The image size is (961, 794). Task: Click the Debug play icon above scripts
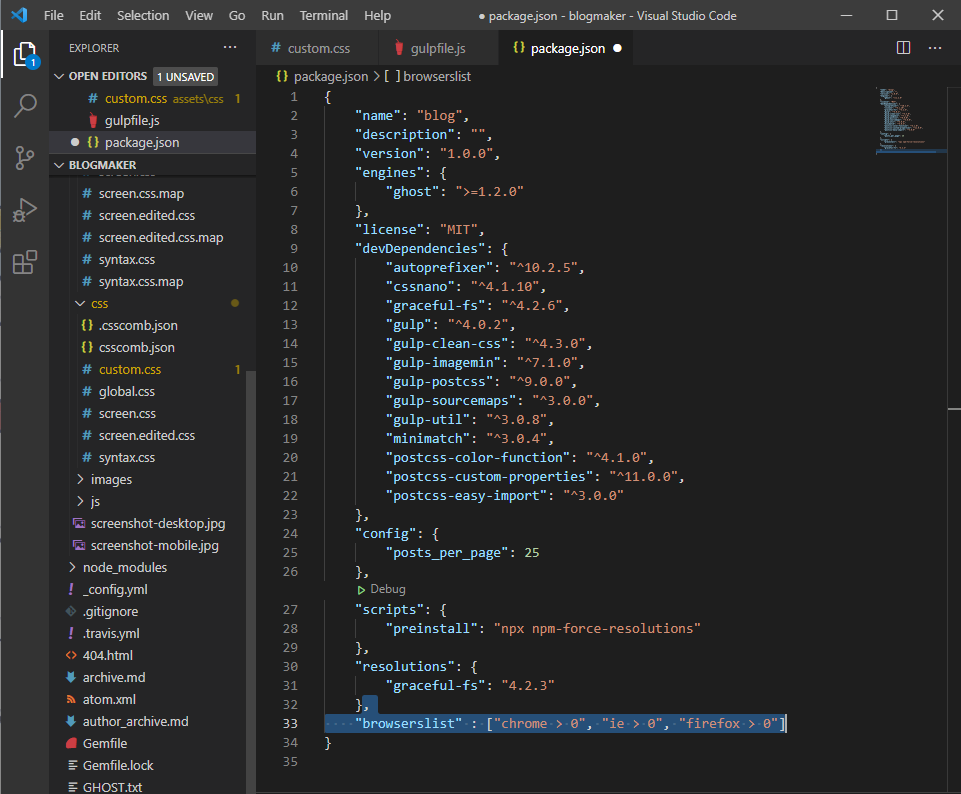click(x=362, y=589)
